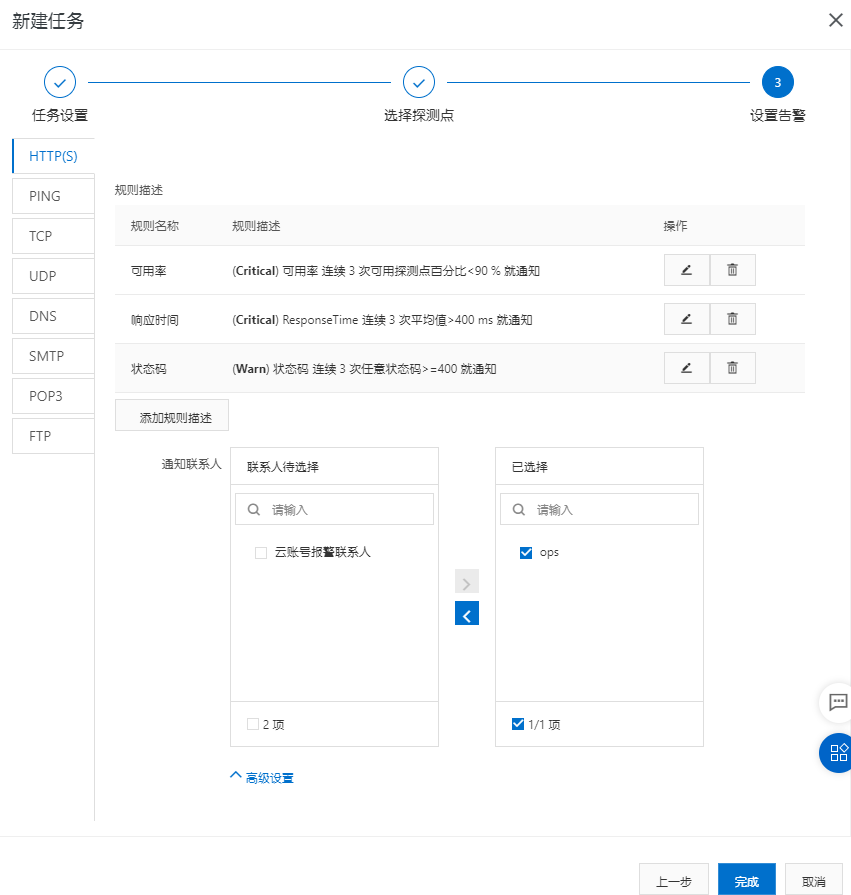Viewport: 851px width, 895px height.
Task: Click 添加规则描述 button
Action: (x=172, y=416)
